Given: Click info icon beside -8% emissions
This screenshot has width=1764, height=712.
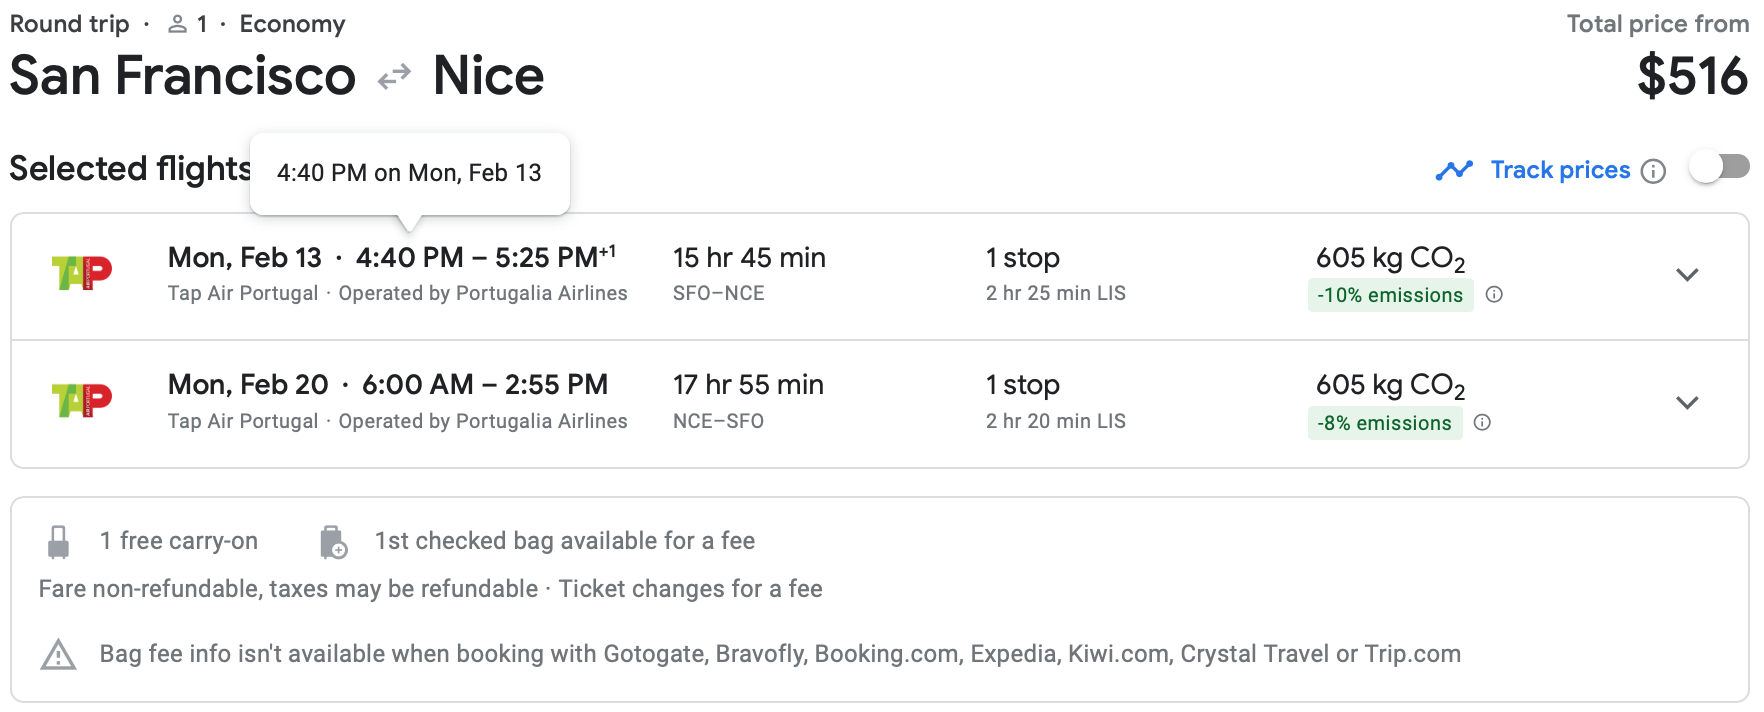Looking at the screenshot, I should [1482, 423].
